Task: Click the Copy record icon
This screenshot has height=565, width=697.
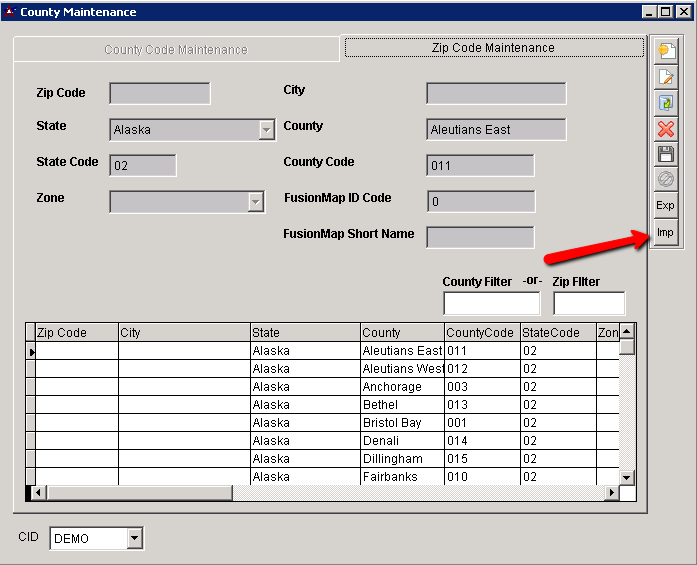Action: coord(665,103)
